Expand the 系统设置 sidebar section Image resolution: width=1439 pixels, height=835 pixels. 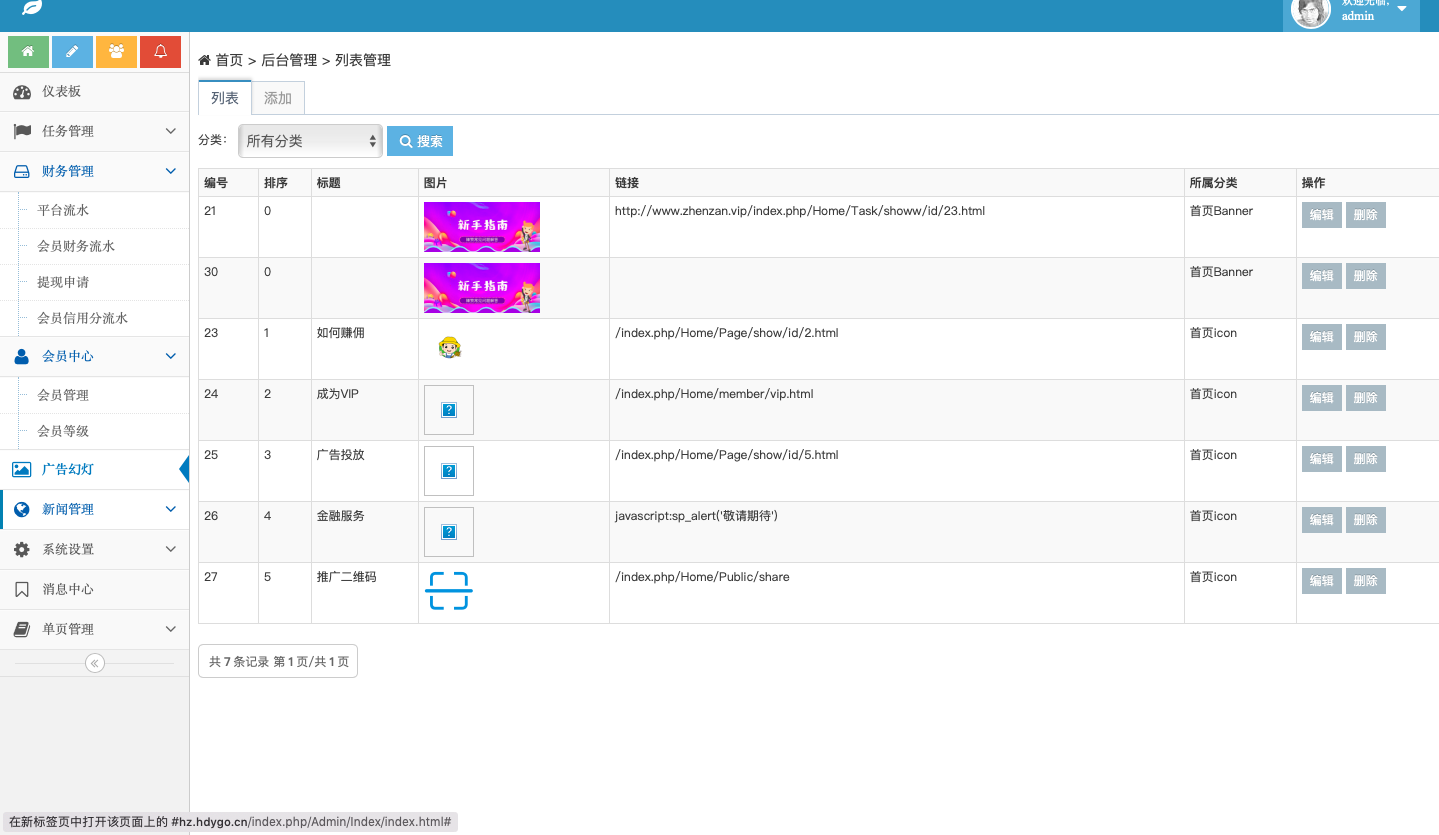pos(94,549)
